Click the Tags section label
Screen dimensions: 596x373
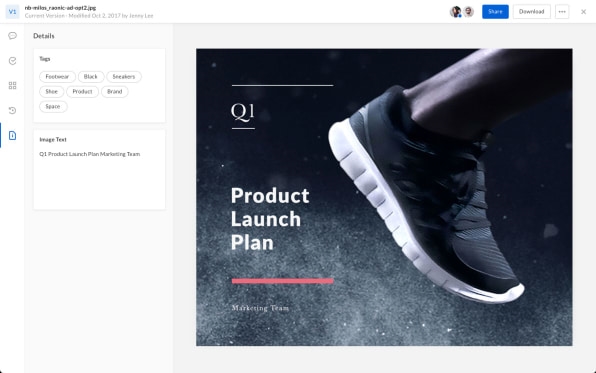tap(45, 59)
